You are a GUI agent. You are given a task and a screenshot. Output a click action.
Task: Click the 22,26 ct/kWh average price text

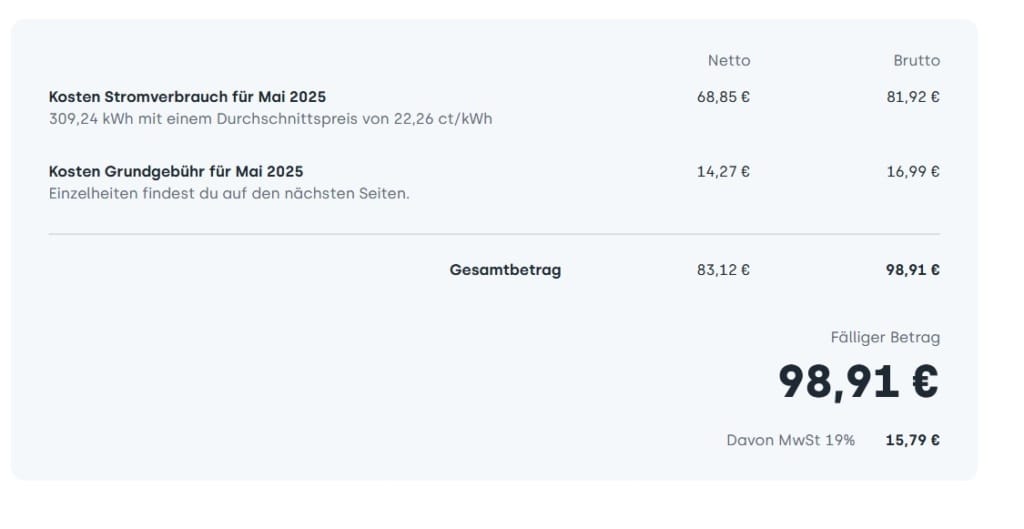pos(443,119)
